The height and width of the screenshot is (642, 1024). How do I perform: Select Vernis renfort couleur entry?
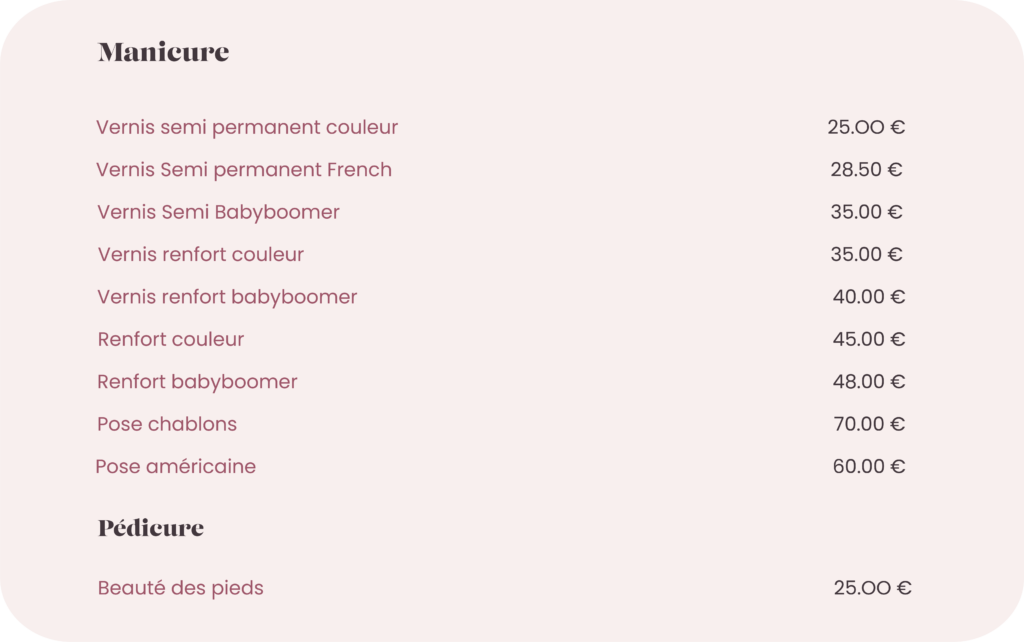(x=200, y=255)
